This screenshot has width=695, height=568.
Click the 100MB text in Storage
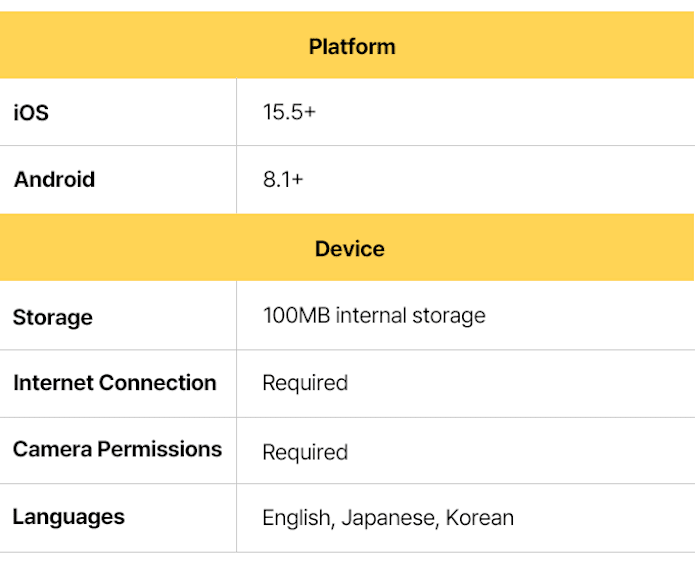(296, 316)
